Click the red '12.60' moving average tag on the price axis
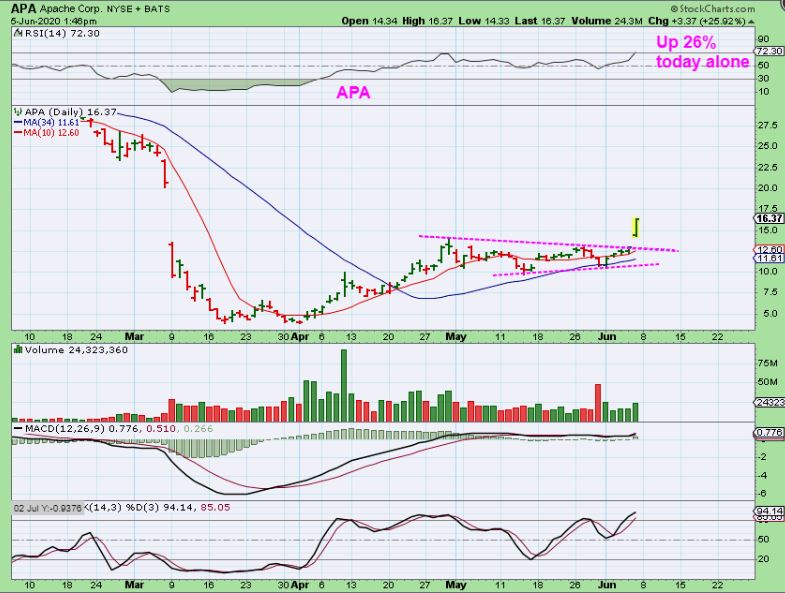This screenshot has height=593, width=785. [x=769, y=249]
